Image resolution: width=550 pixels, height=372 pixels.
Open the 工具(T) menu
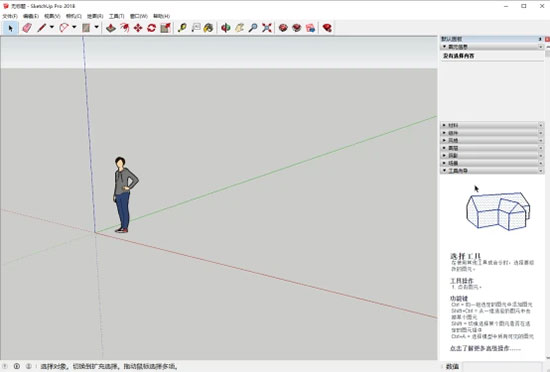click(116, 16)
